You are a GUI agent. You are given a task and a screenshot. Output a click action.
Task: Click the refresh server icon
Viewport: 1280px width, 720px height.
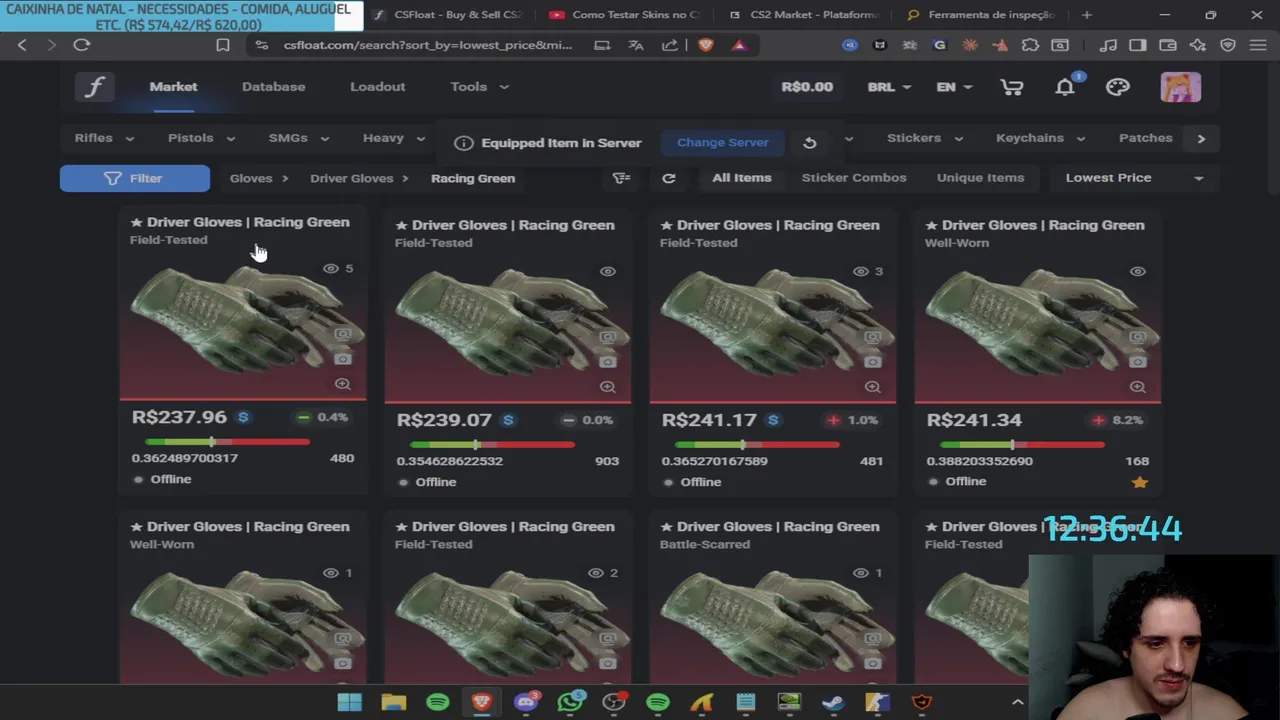pyautogui.click(x=810, y=143)
